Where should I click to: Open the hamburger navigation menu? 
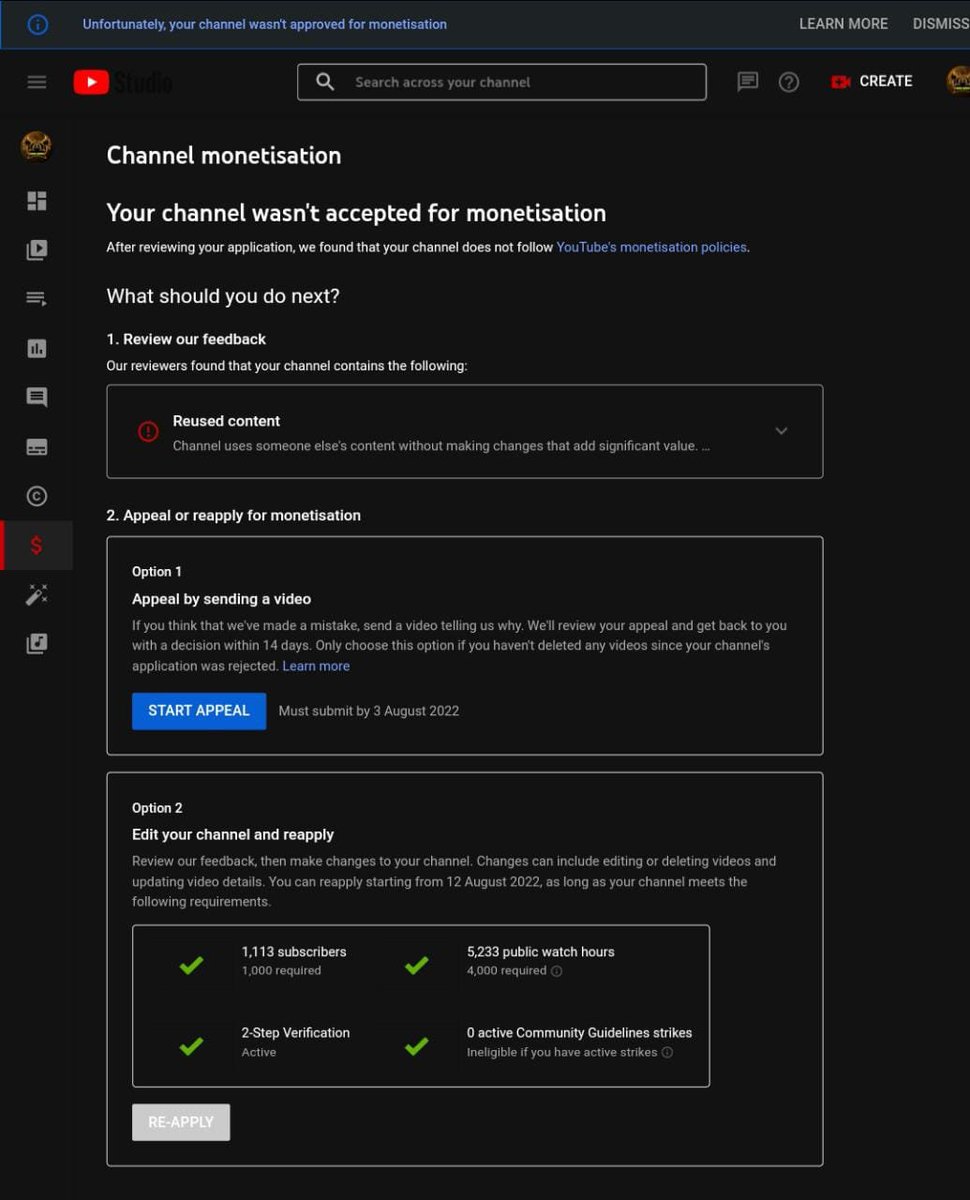coord(37,82)
